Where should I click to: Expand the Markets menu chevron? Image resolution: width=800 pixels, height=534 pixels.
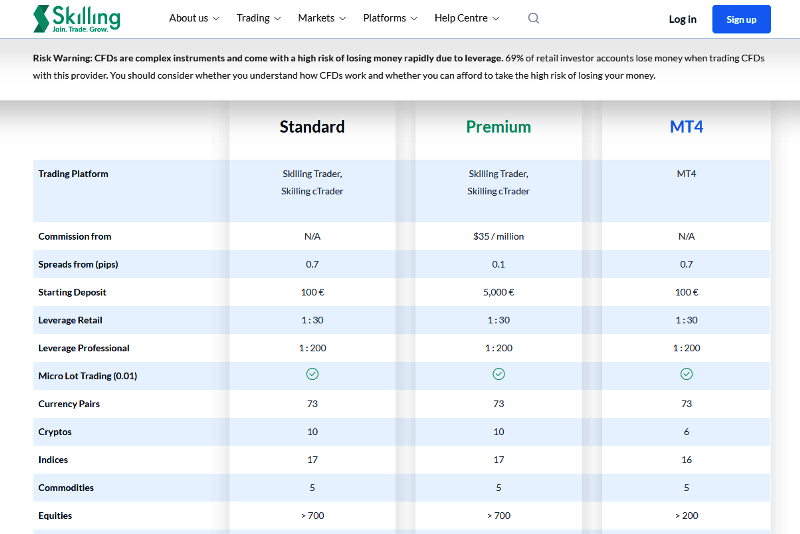342,19
